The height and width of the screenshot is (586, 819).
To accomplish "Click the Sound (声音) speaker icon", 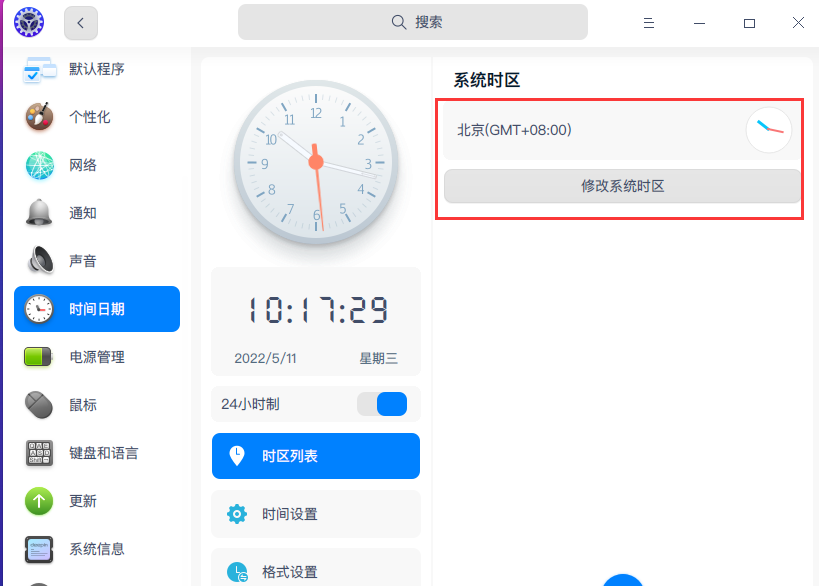I will click(x=40, y=260).
